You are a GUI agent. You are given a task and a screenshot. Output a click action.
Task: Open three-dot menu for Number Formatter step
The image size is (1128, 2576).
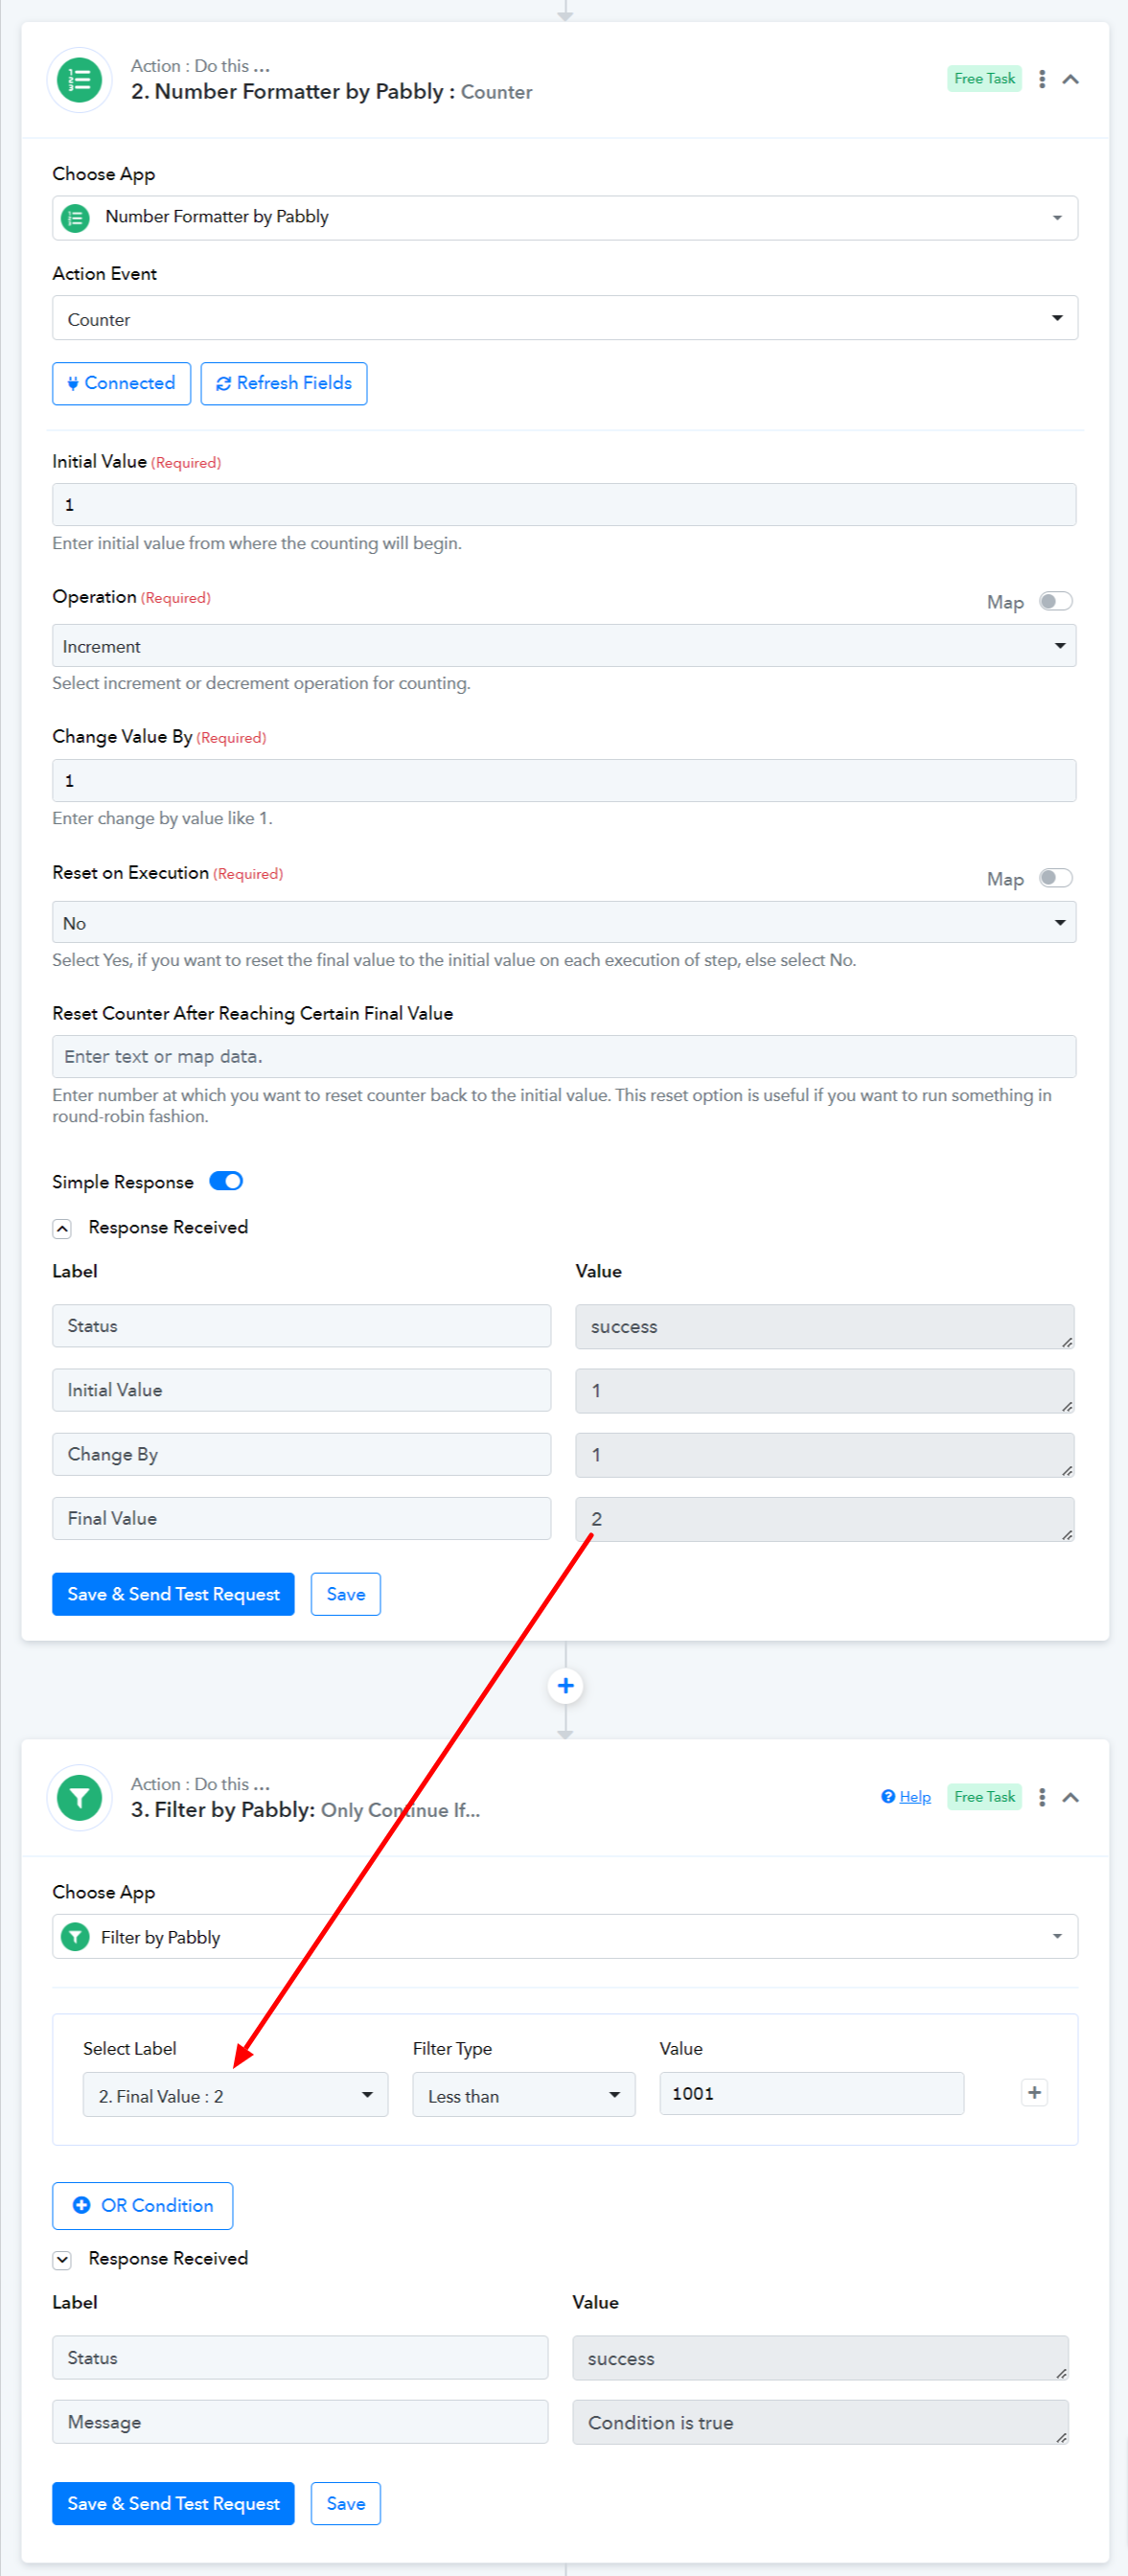[x=1042, y=79]
